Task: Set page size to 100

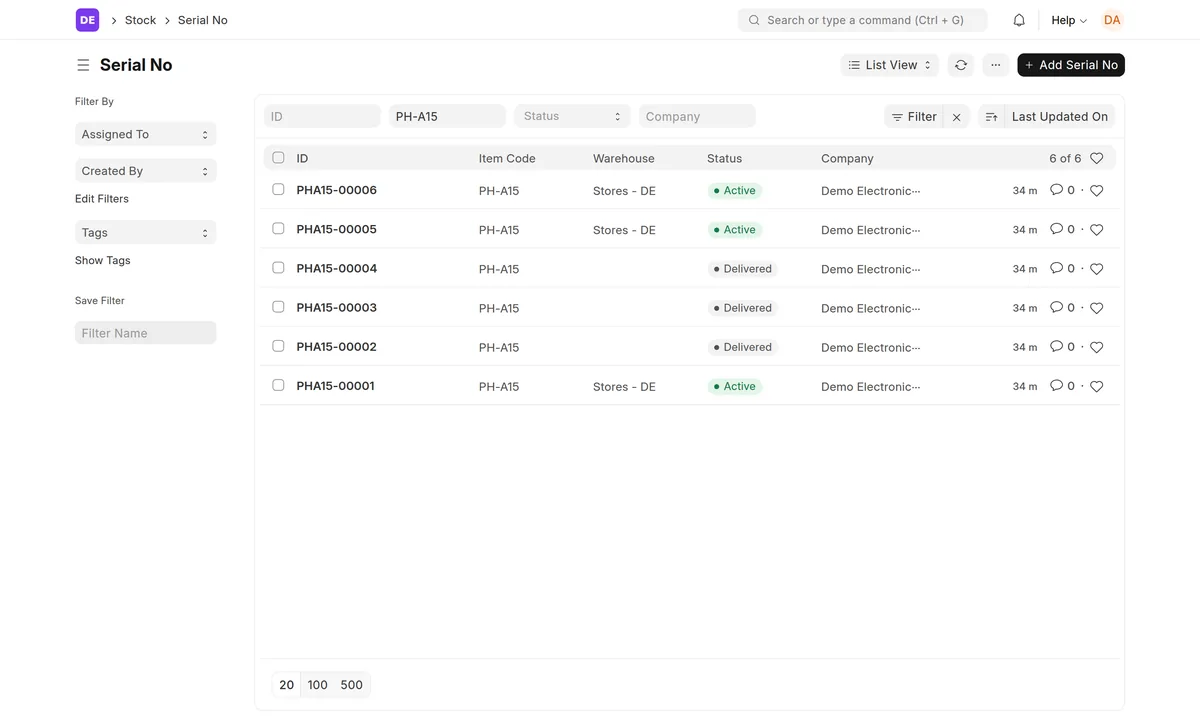Action: [318, 685]
